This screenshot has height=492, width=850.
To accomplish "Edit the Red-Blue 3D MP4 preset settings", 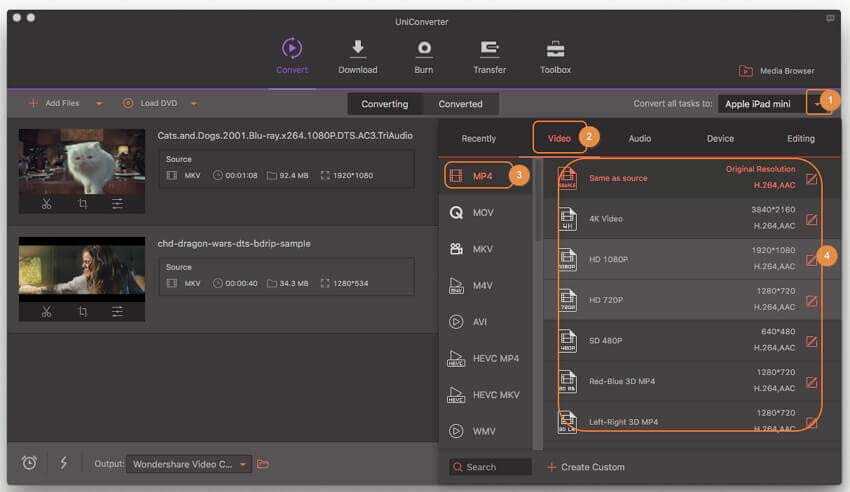I will click(811, 382).
